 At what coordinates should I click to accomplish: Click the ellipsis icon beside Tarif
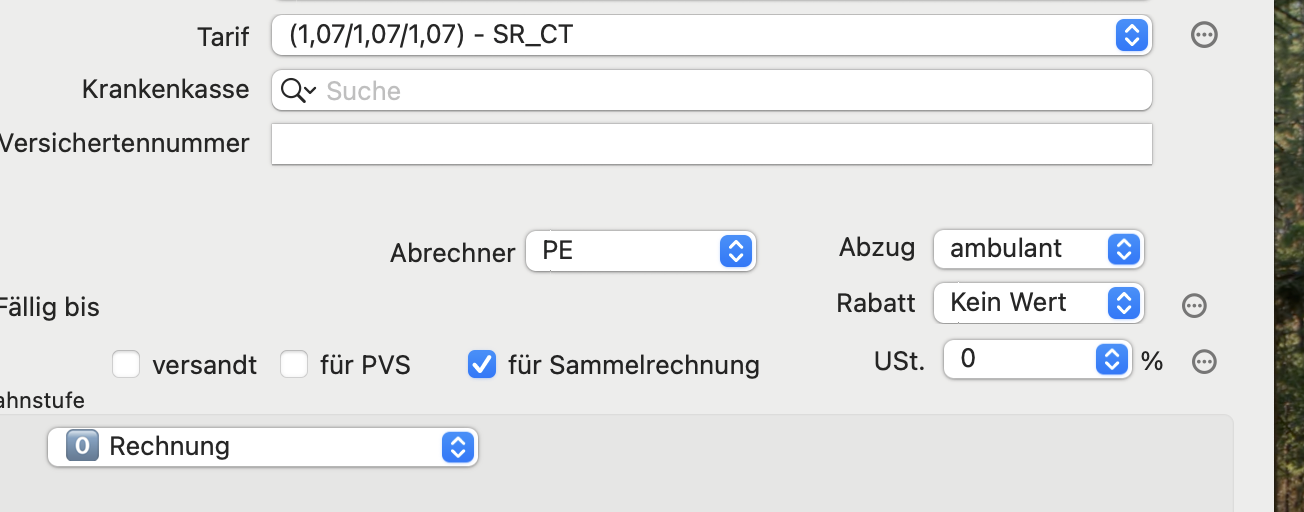click(1204, 36)
